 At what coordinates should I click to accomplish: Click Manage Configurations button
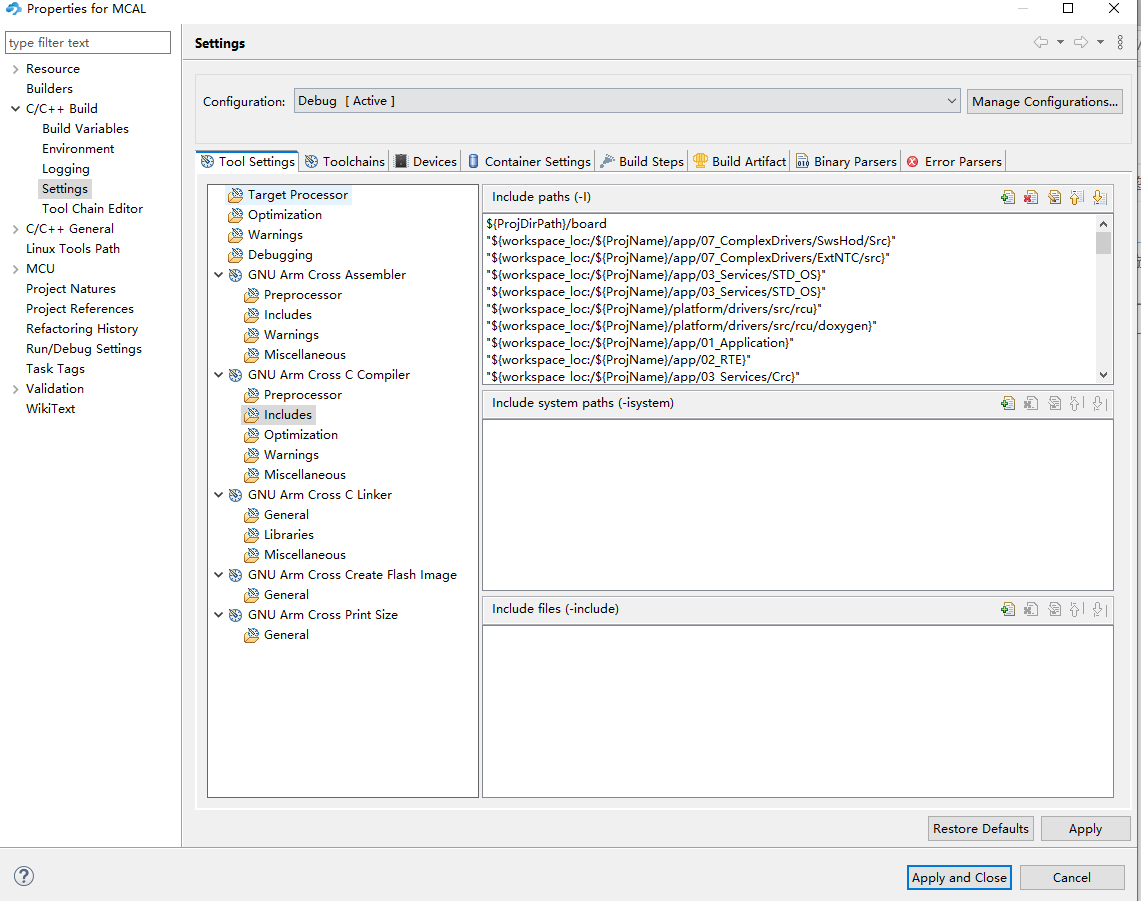1044,101
